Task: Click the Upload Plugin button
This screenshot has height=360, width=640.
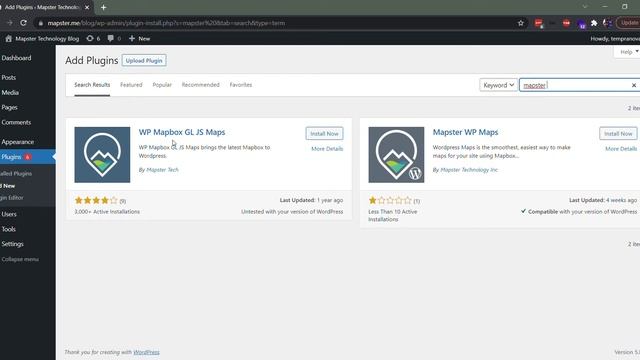Action: tap(144, 60)
